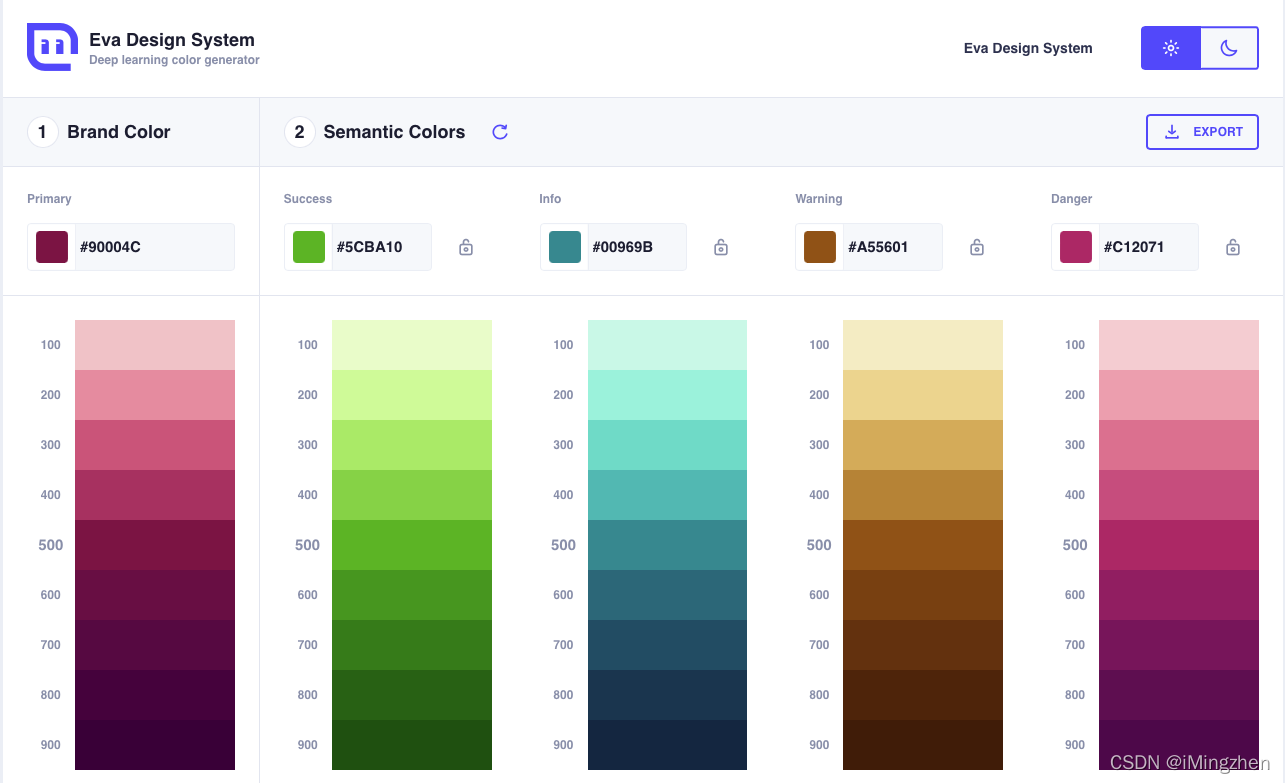This screenshot has height=783, width=1285.
Task: Select the Success 400 shade
Action: coord(412,495)
